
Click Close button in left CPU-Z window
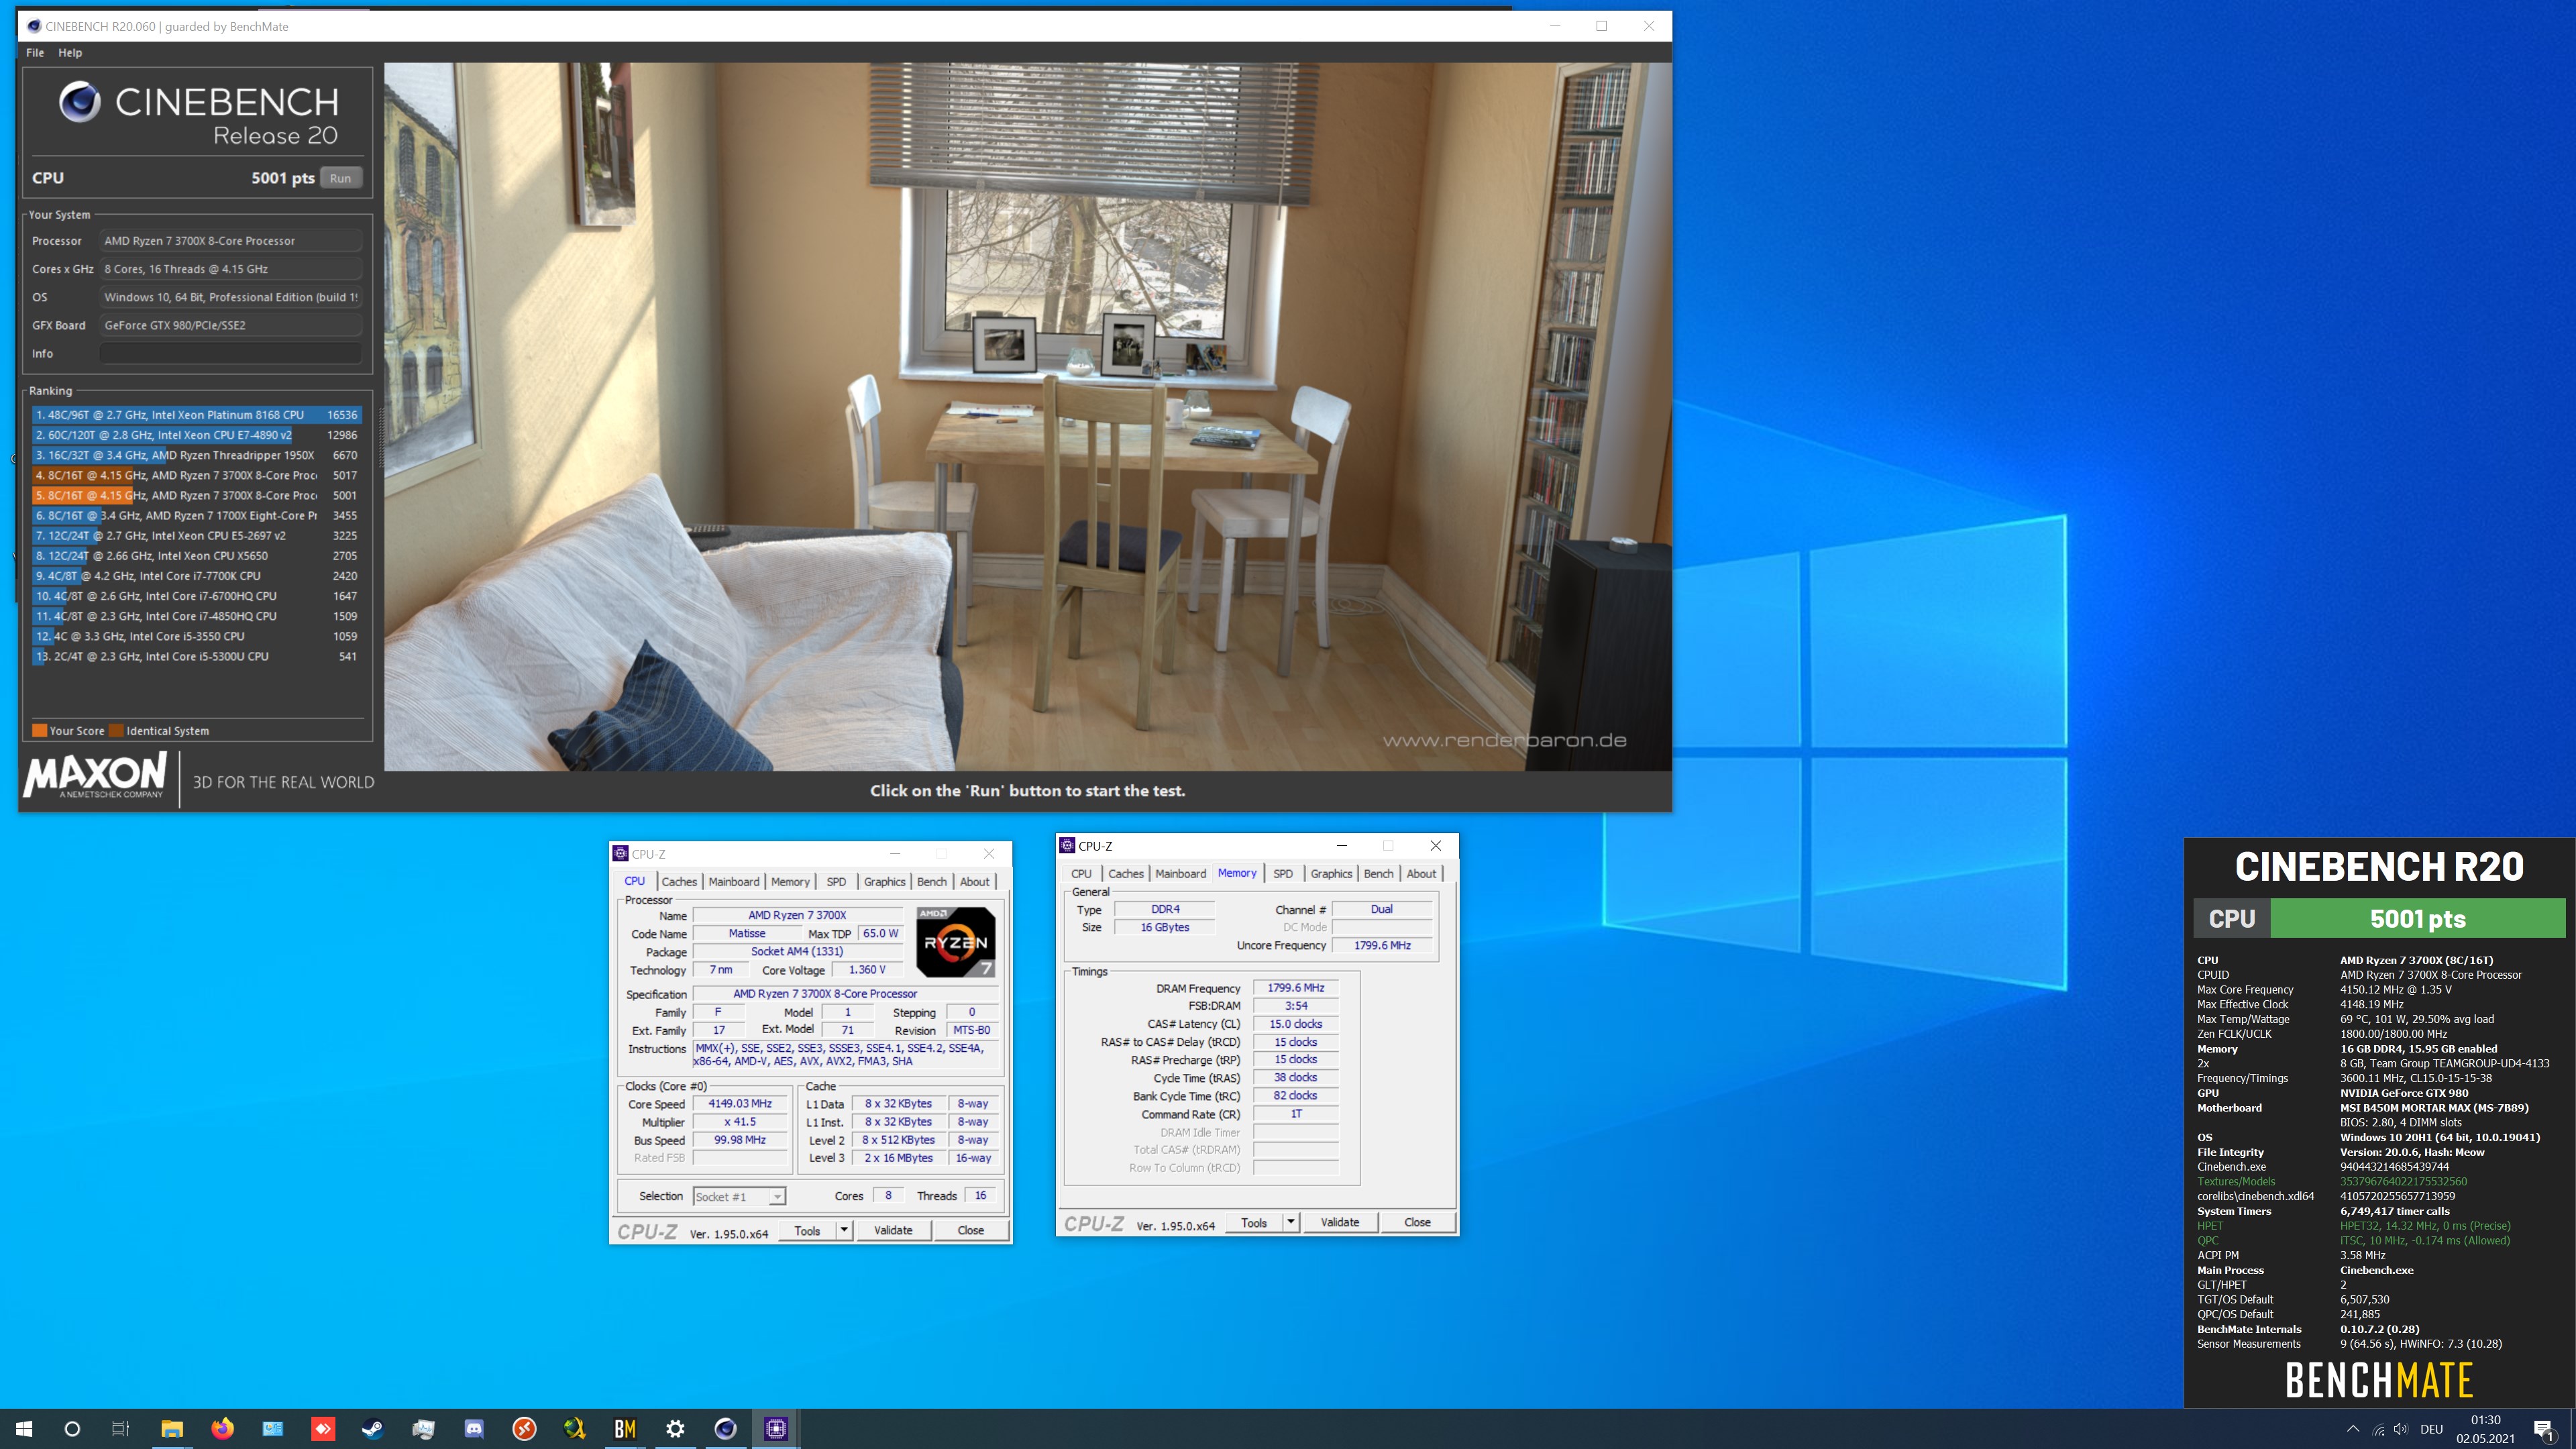[970, 1230]
